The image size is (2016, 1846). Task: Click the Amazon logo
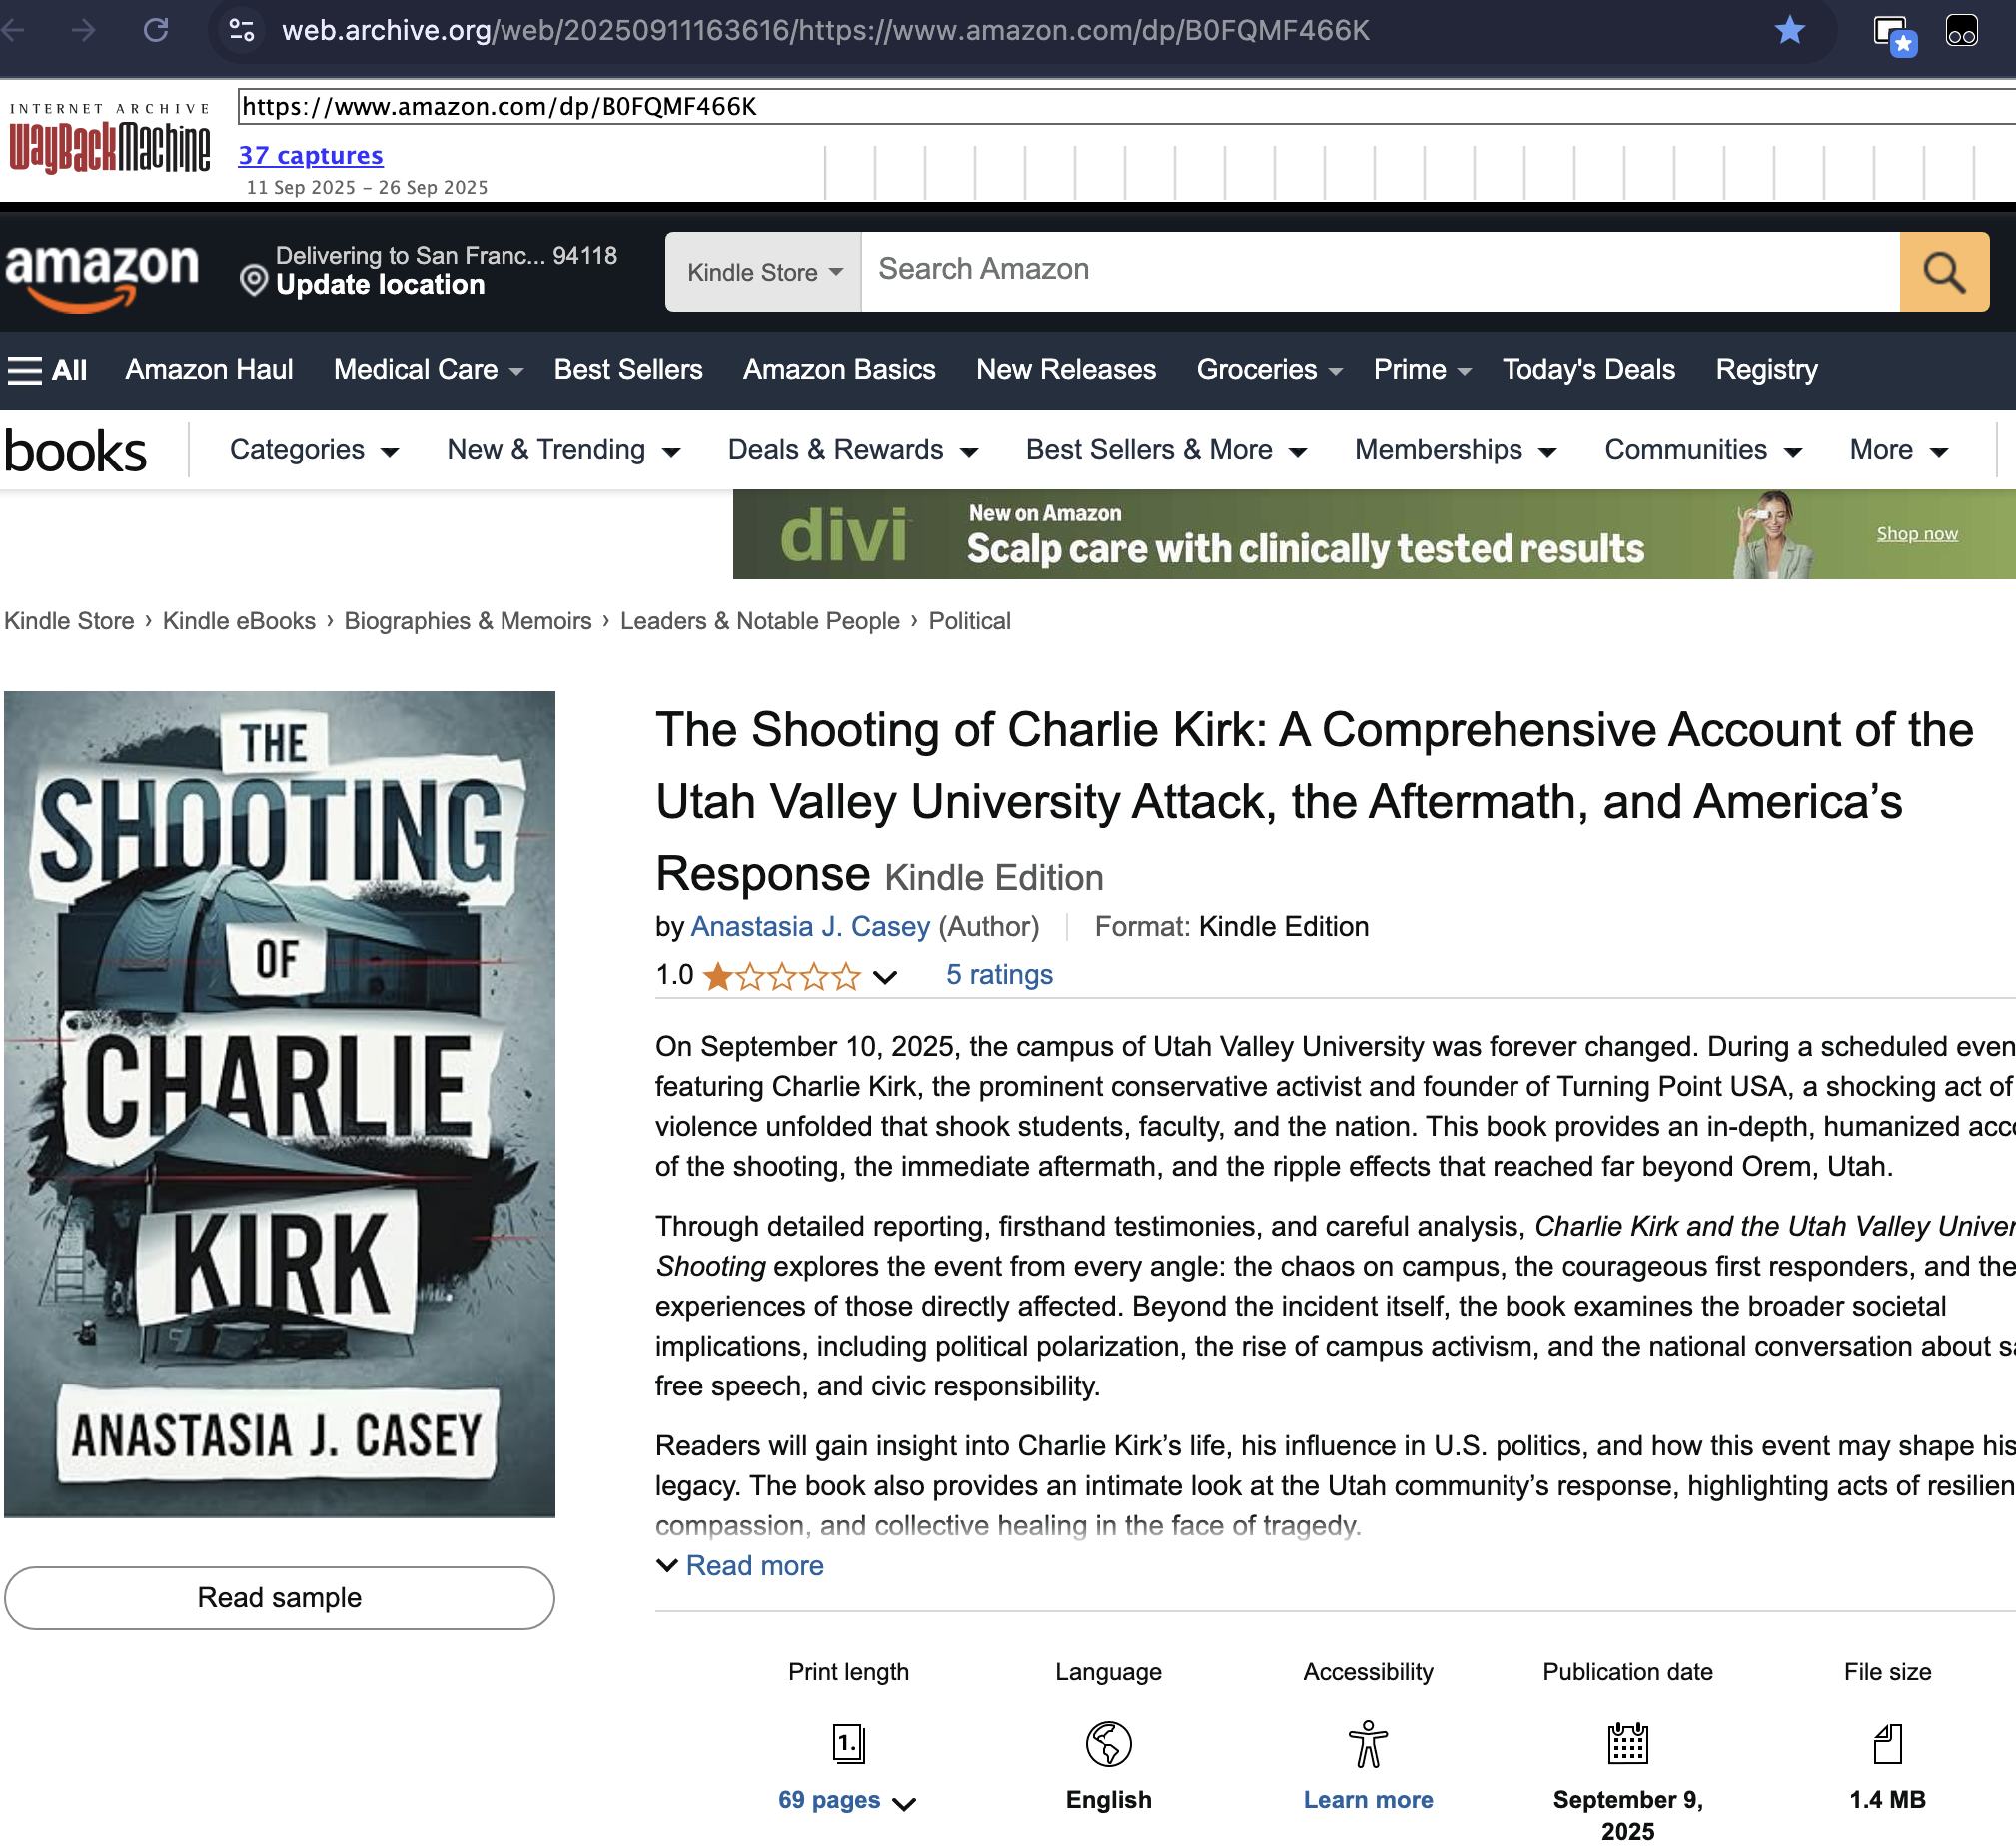[x=101, y=273]
